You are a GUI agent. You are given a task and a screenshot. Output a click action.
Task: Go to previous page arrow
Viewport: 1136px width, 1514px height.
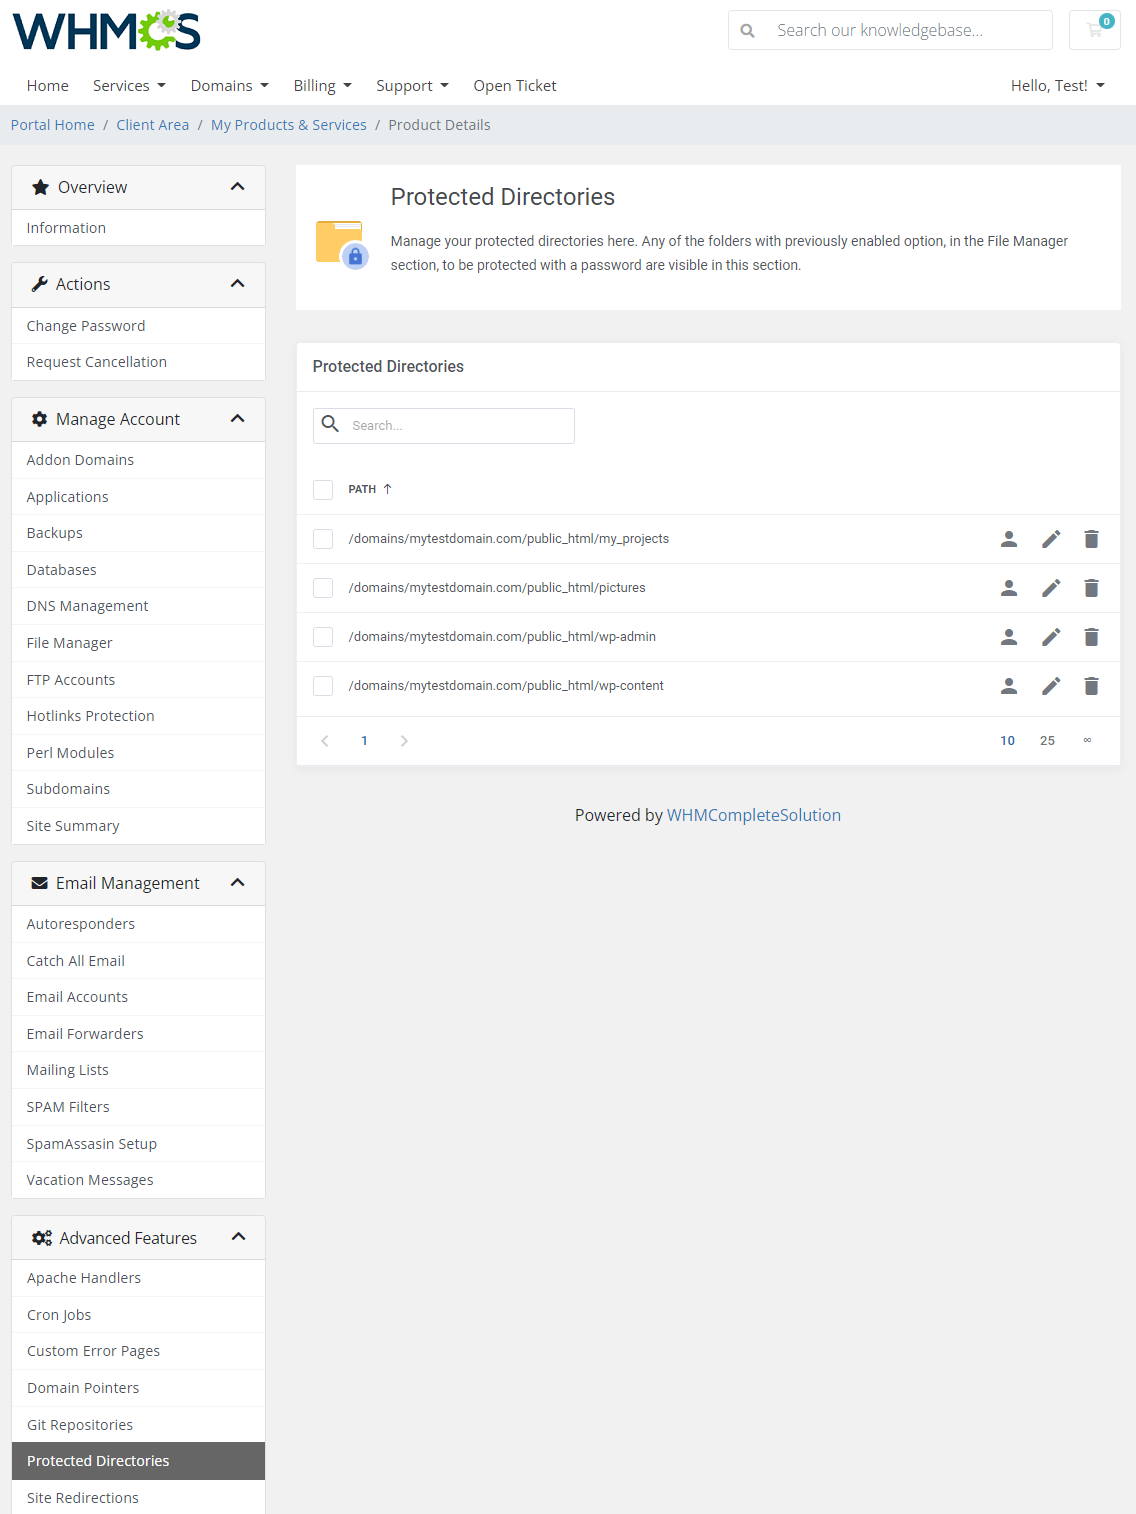click(324, 741)
